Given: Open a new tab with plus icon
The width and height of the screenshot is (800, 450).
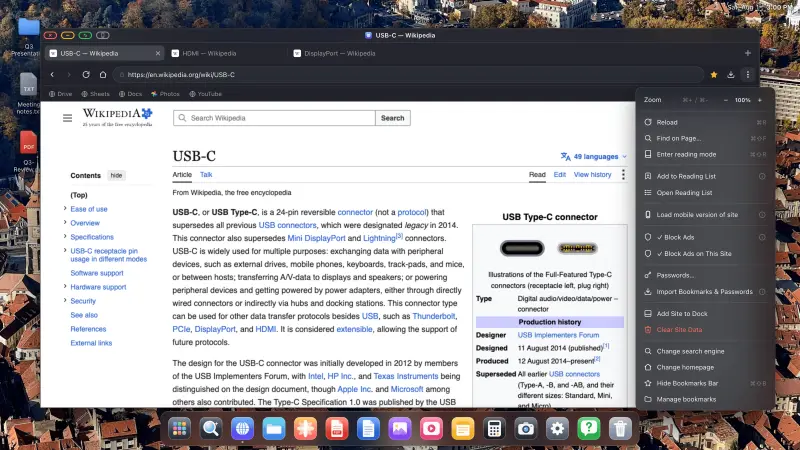Looking at the screenshot, I should (747, 53).
